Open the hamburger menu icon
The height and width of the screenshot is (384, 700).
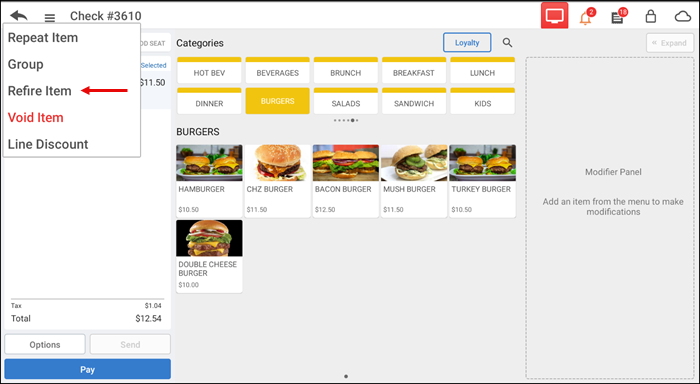click(x=50, y=18)
